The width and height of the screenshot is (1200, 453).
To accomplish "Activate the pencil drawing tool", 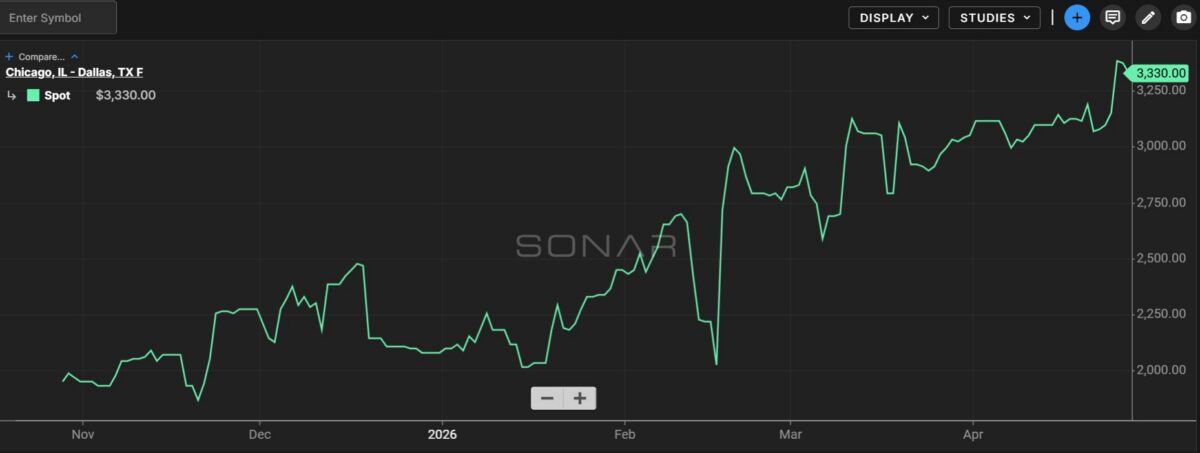I will coord(1148,18).
